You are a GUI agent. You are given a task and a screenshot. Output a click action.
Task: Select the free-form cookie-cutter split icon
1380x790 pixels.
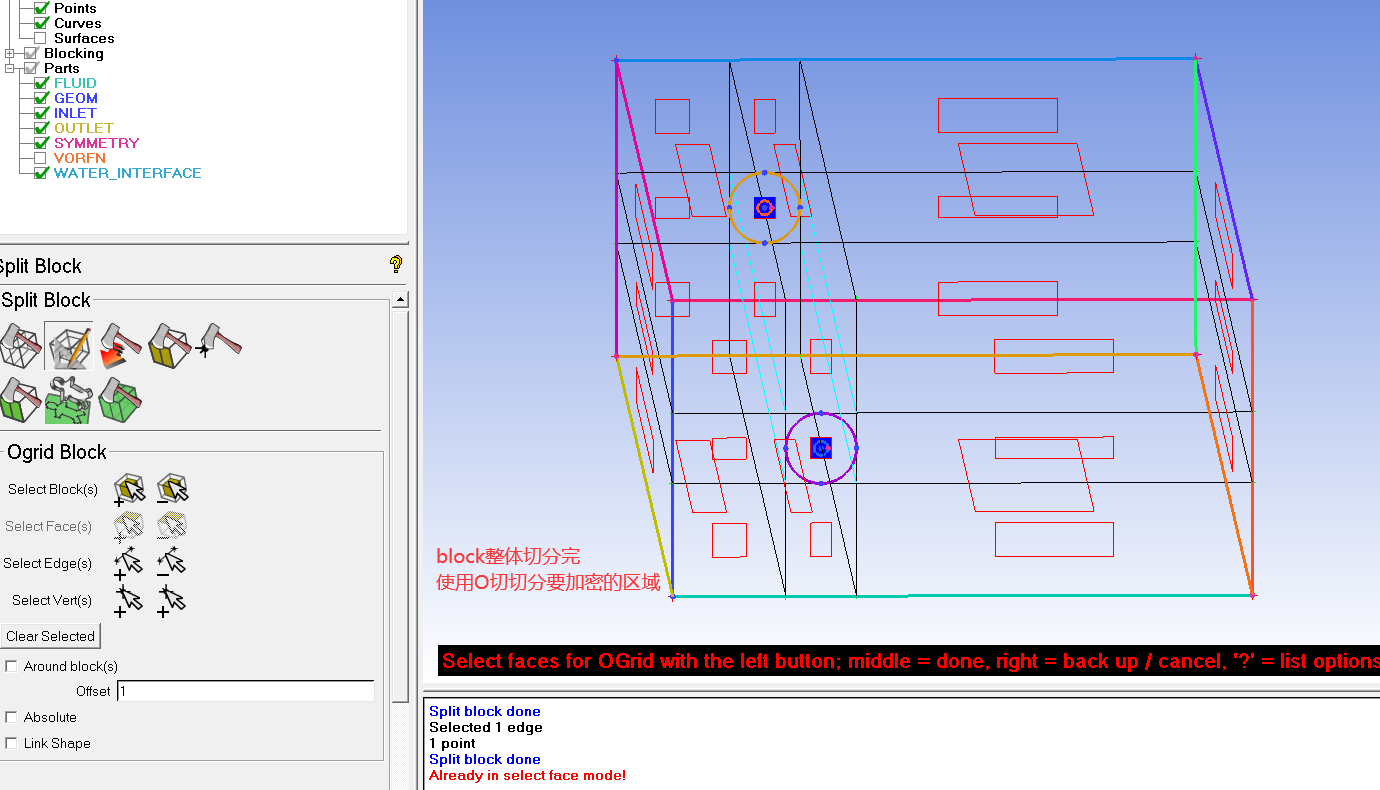click(x=69, y=400)
